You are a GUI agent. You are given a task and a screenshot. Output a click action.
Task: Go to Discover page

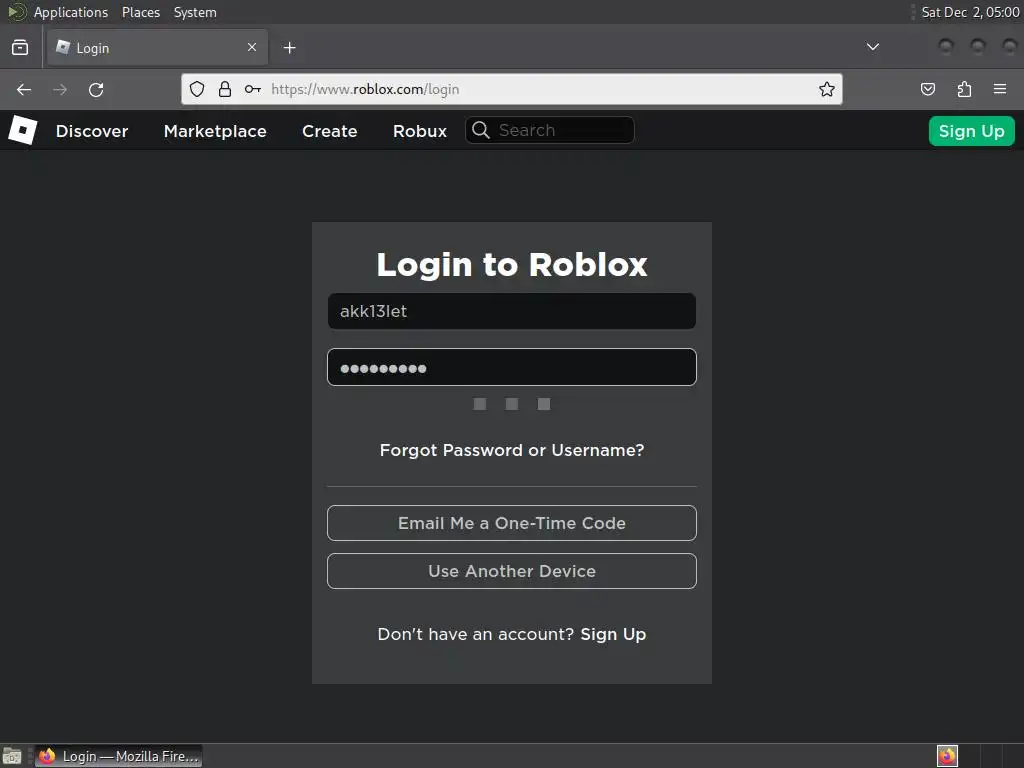pyautogui.click(x=92, y=131)
